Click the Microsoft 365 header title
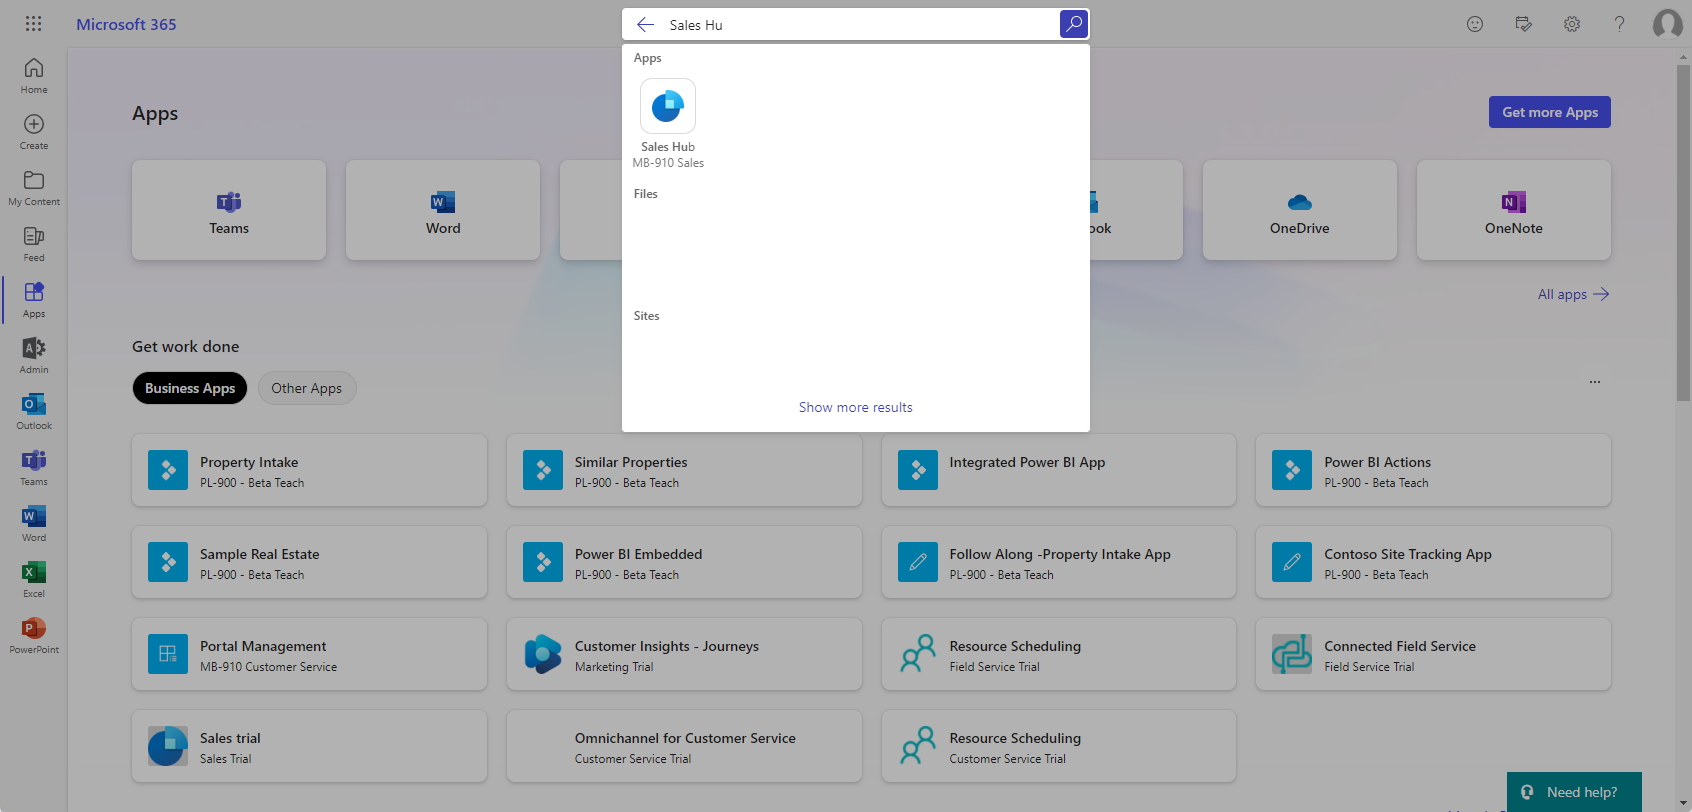Screen dimensions: 1692x812 coord(126,24)
